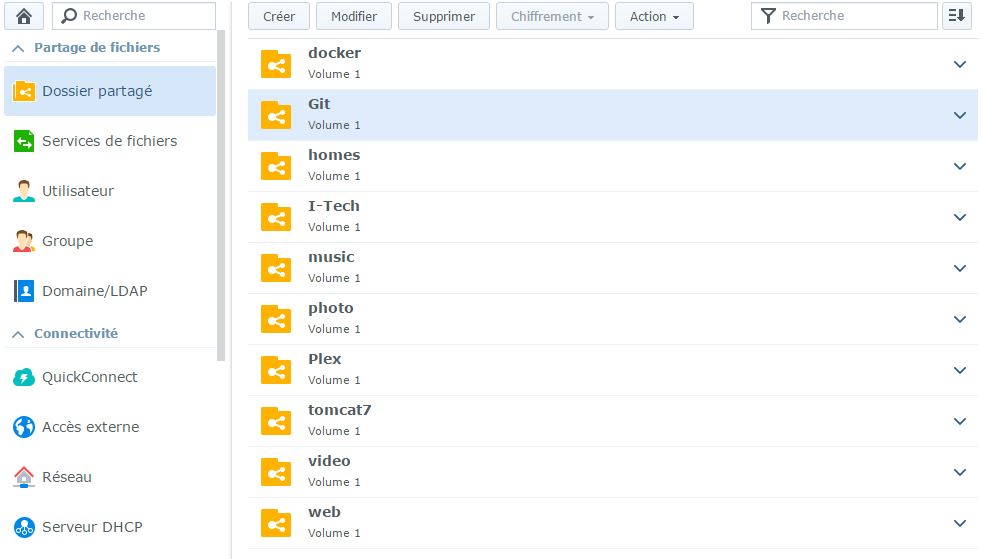Viewport: 983px width, 559px height.
Task: Select the I-Tech folder name
Action: (334, 206)
